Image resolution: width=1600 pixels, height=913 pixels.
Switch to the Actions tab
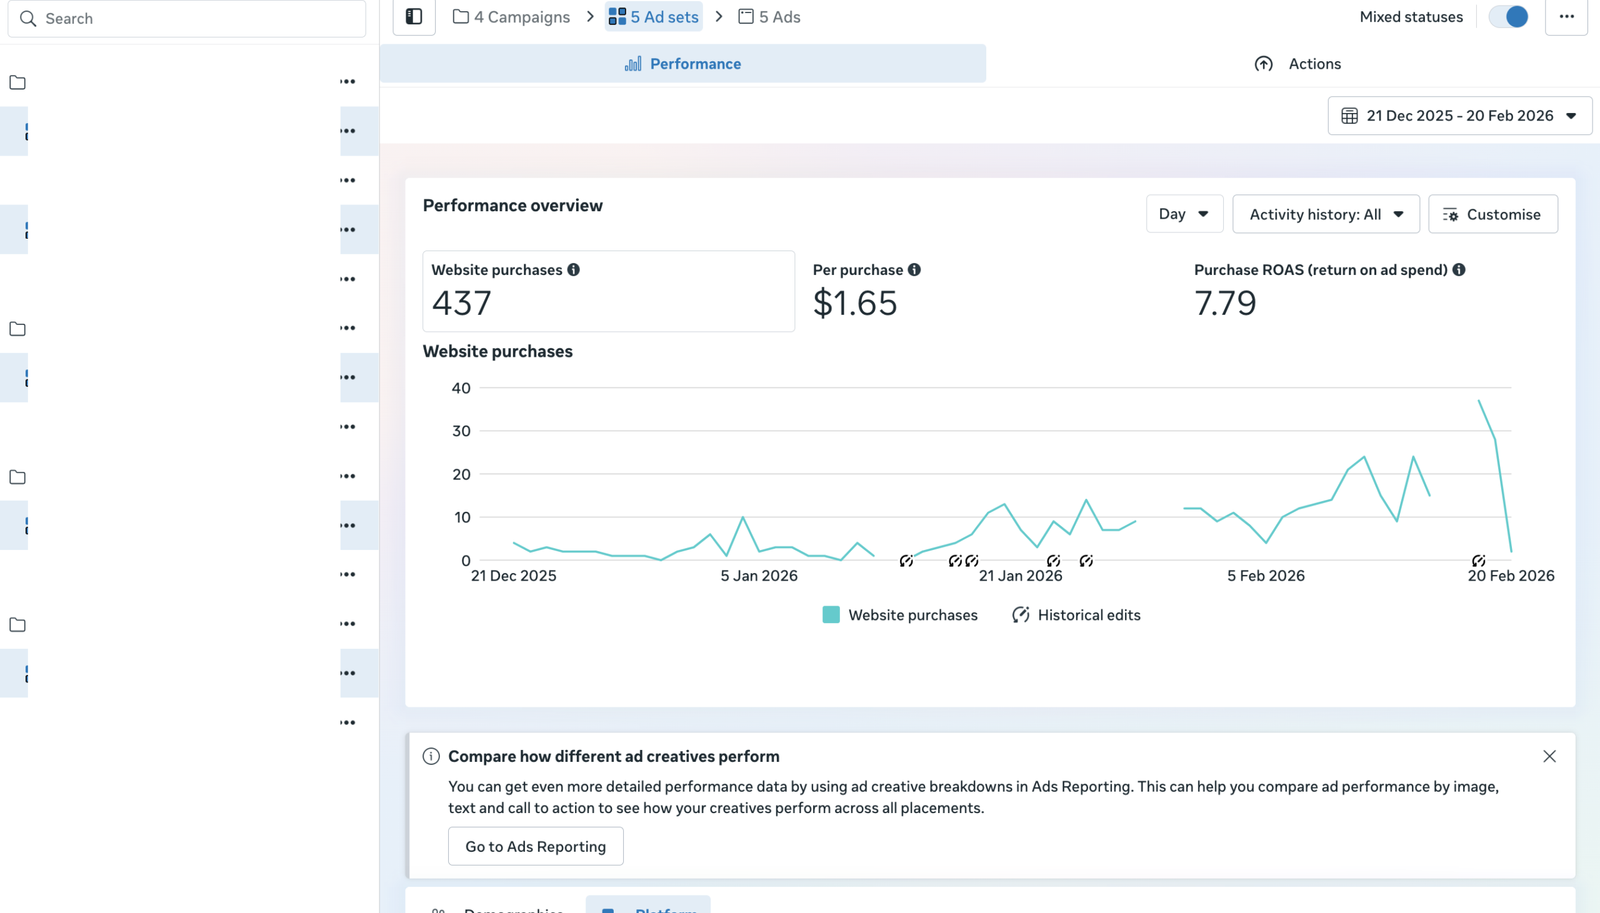pos(1297,64)
